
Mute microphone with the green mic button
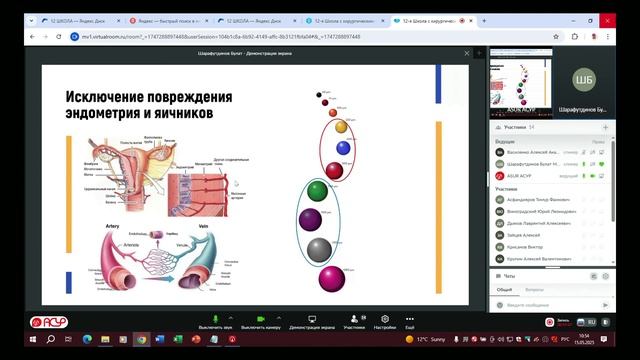pos(216,319)
